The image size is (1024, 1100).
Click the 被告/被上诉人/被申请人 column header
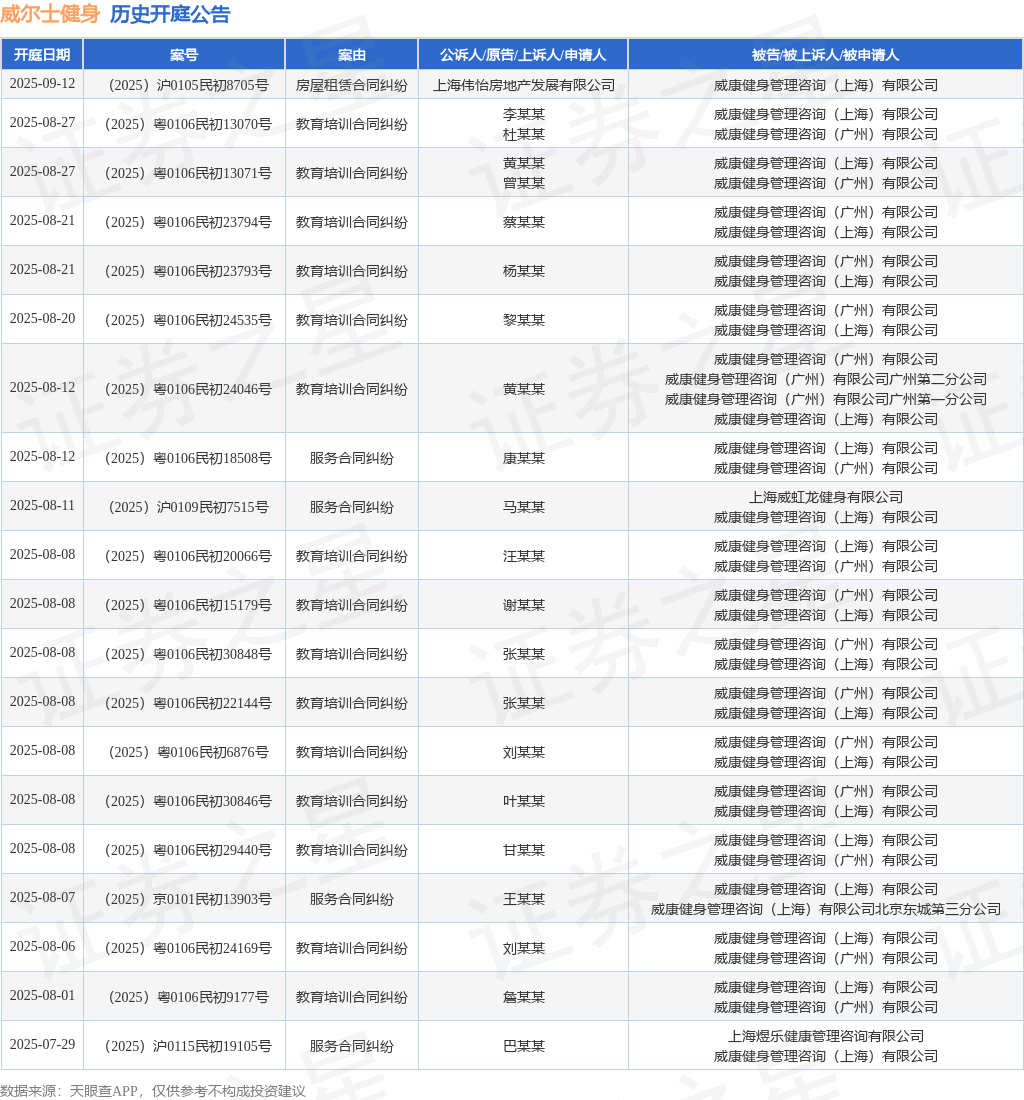point(826,55)
